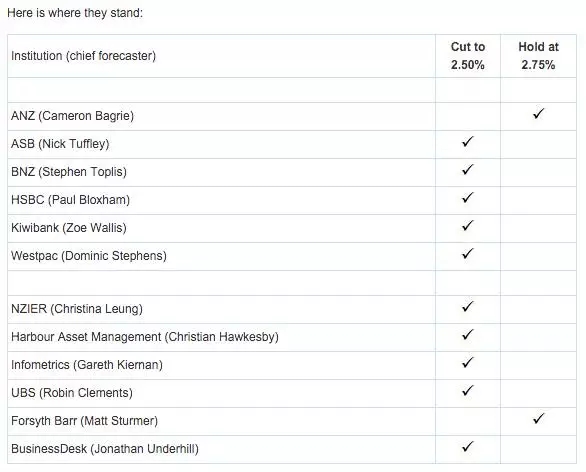This screenshot has width=586, height=472.
Task: Click the ASB cut checkmark
Action: click(x=468, y=142)
